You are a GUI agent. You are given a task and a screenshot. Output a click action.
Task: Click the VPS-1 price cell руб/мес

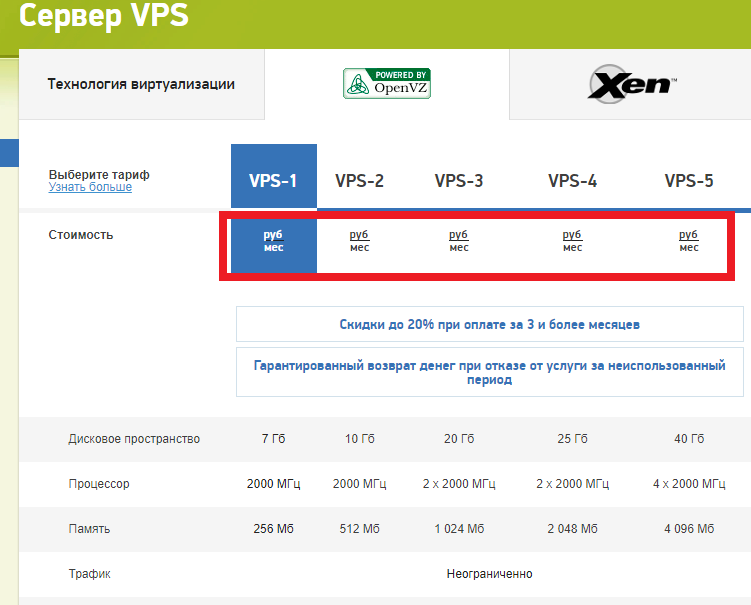click(x=273, y=241)
